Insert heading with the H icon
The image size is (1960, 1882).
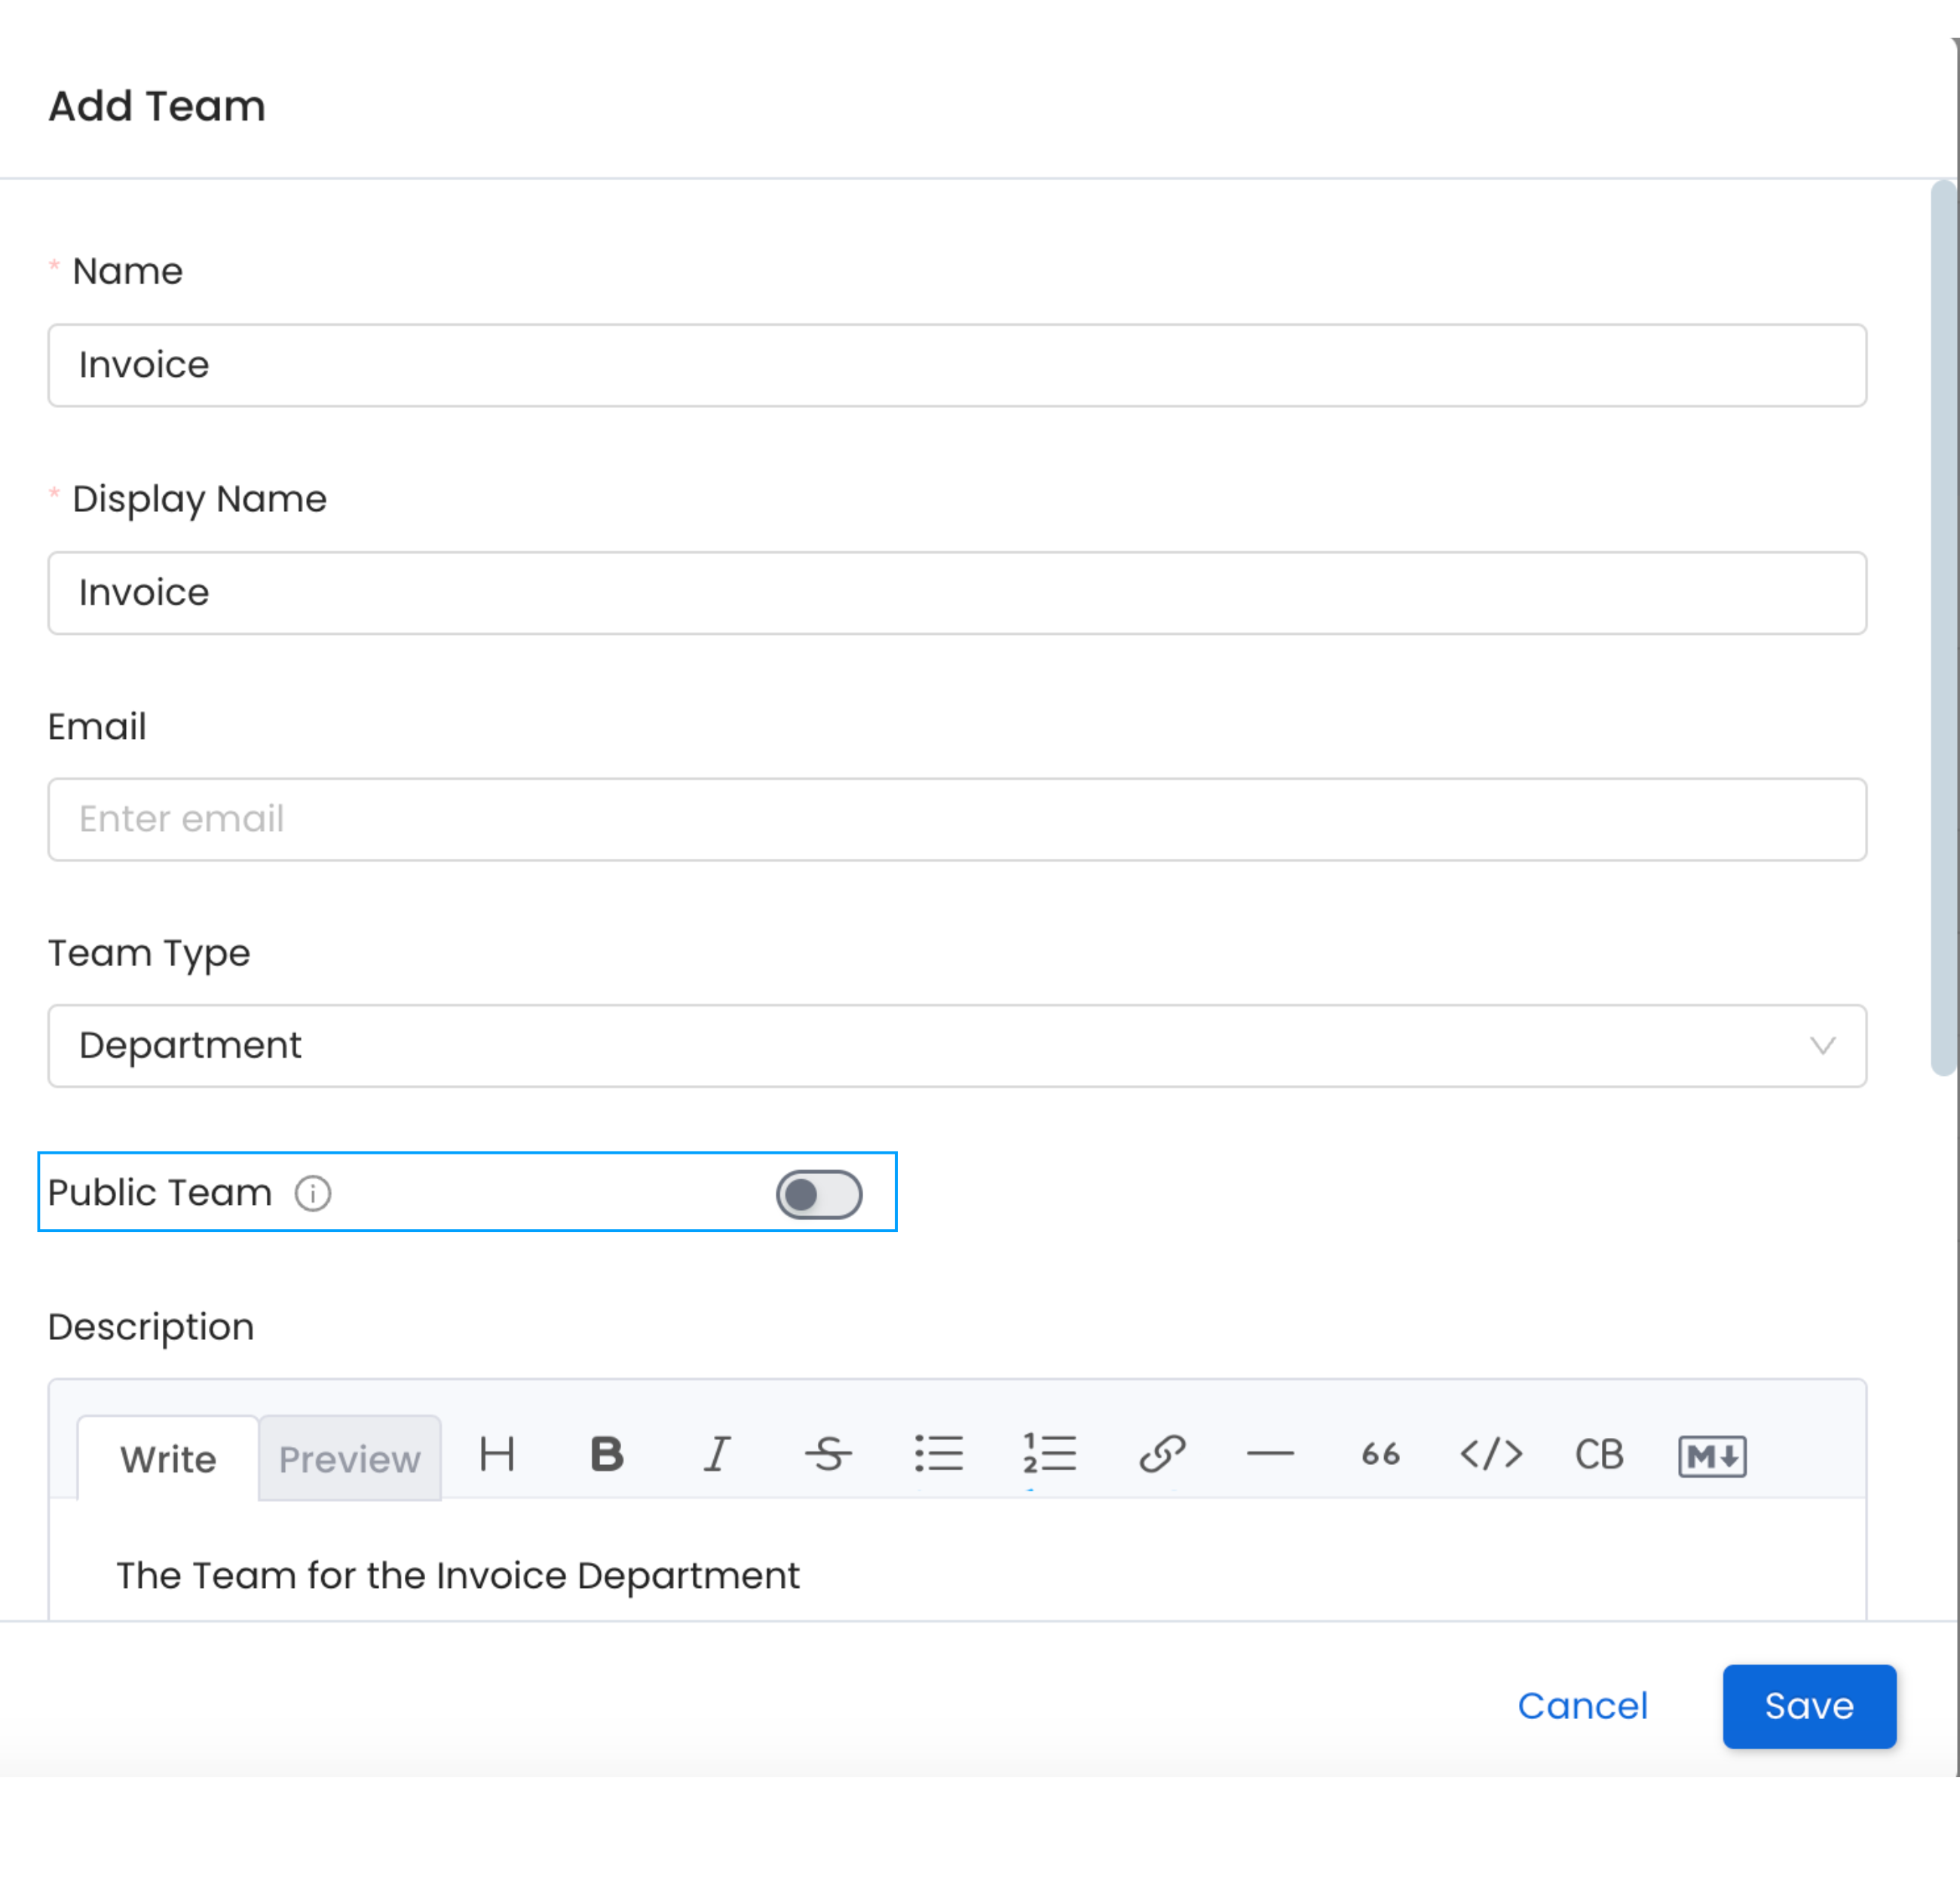497,1454
